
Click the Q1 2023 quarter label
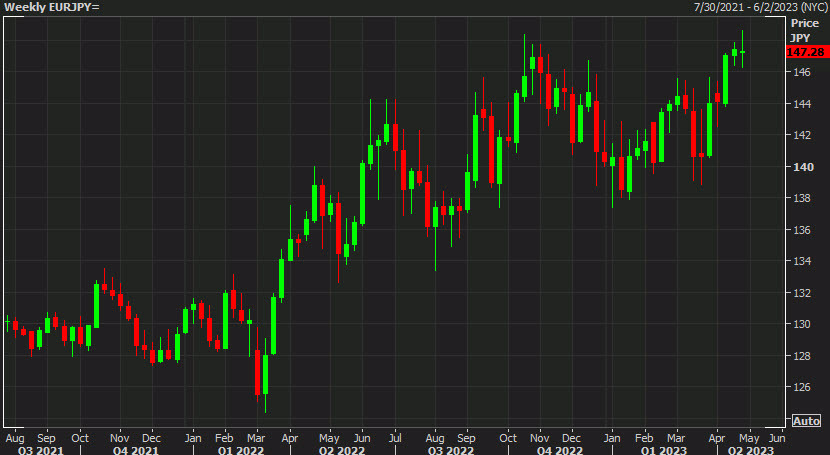pyautogui.click(x=663, y=450)
